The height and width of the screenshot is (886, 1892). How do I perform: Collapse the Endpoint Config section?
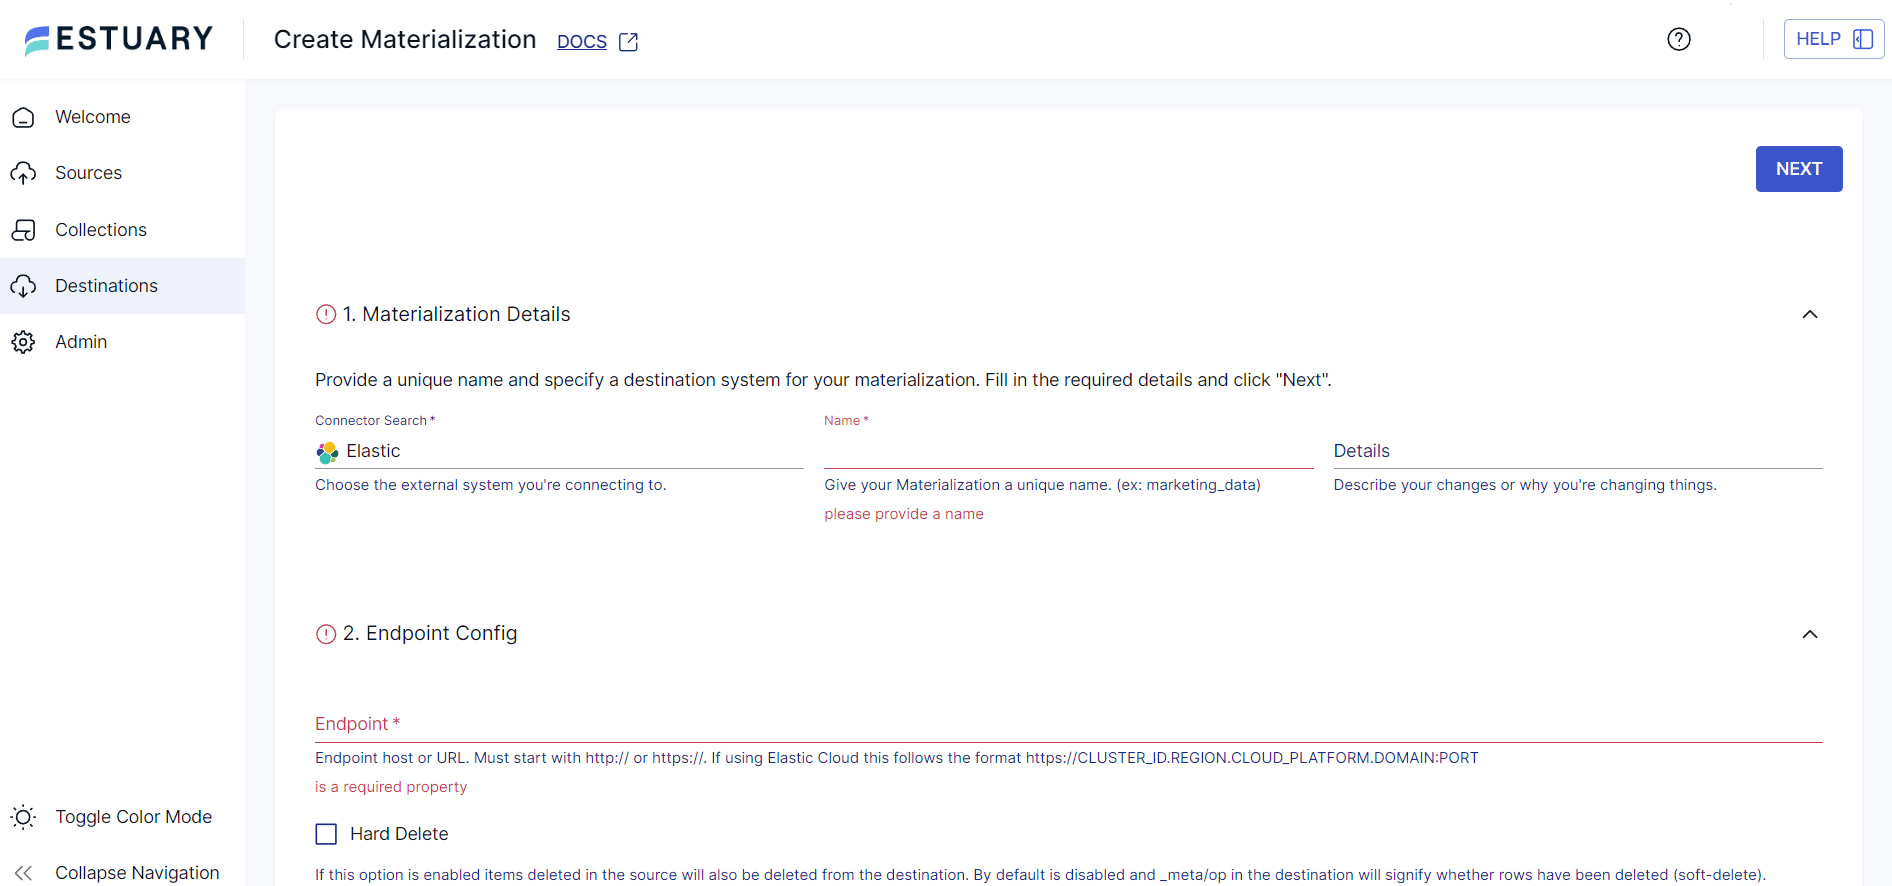point(1810,634)
